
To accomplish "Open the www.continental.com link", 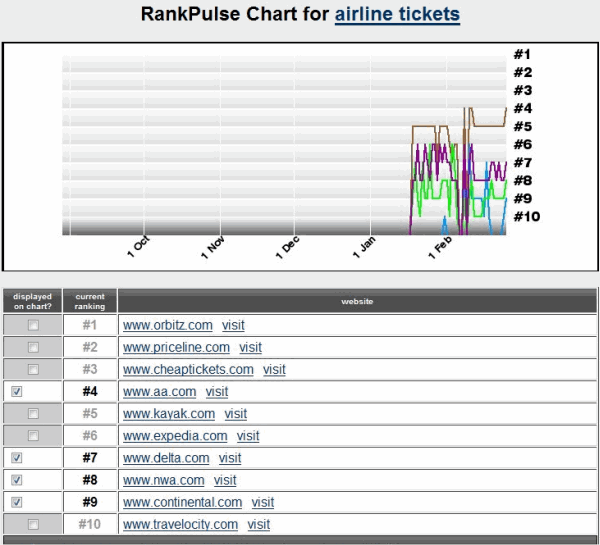I will (x=183, y=502).
